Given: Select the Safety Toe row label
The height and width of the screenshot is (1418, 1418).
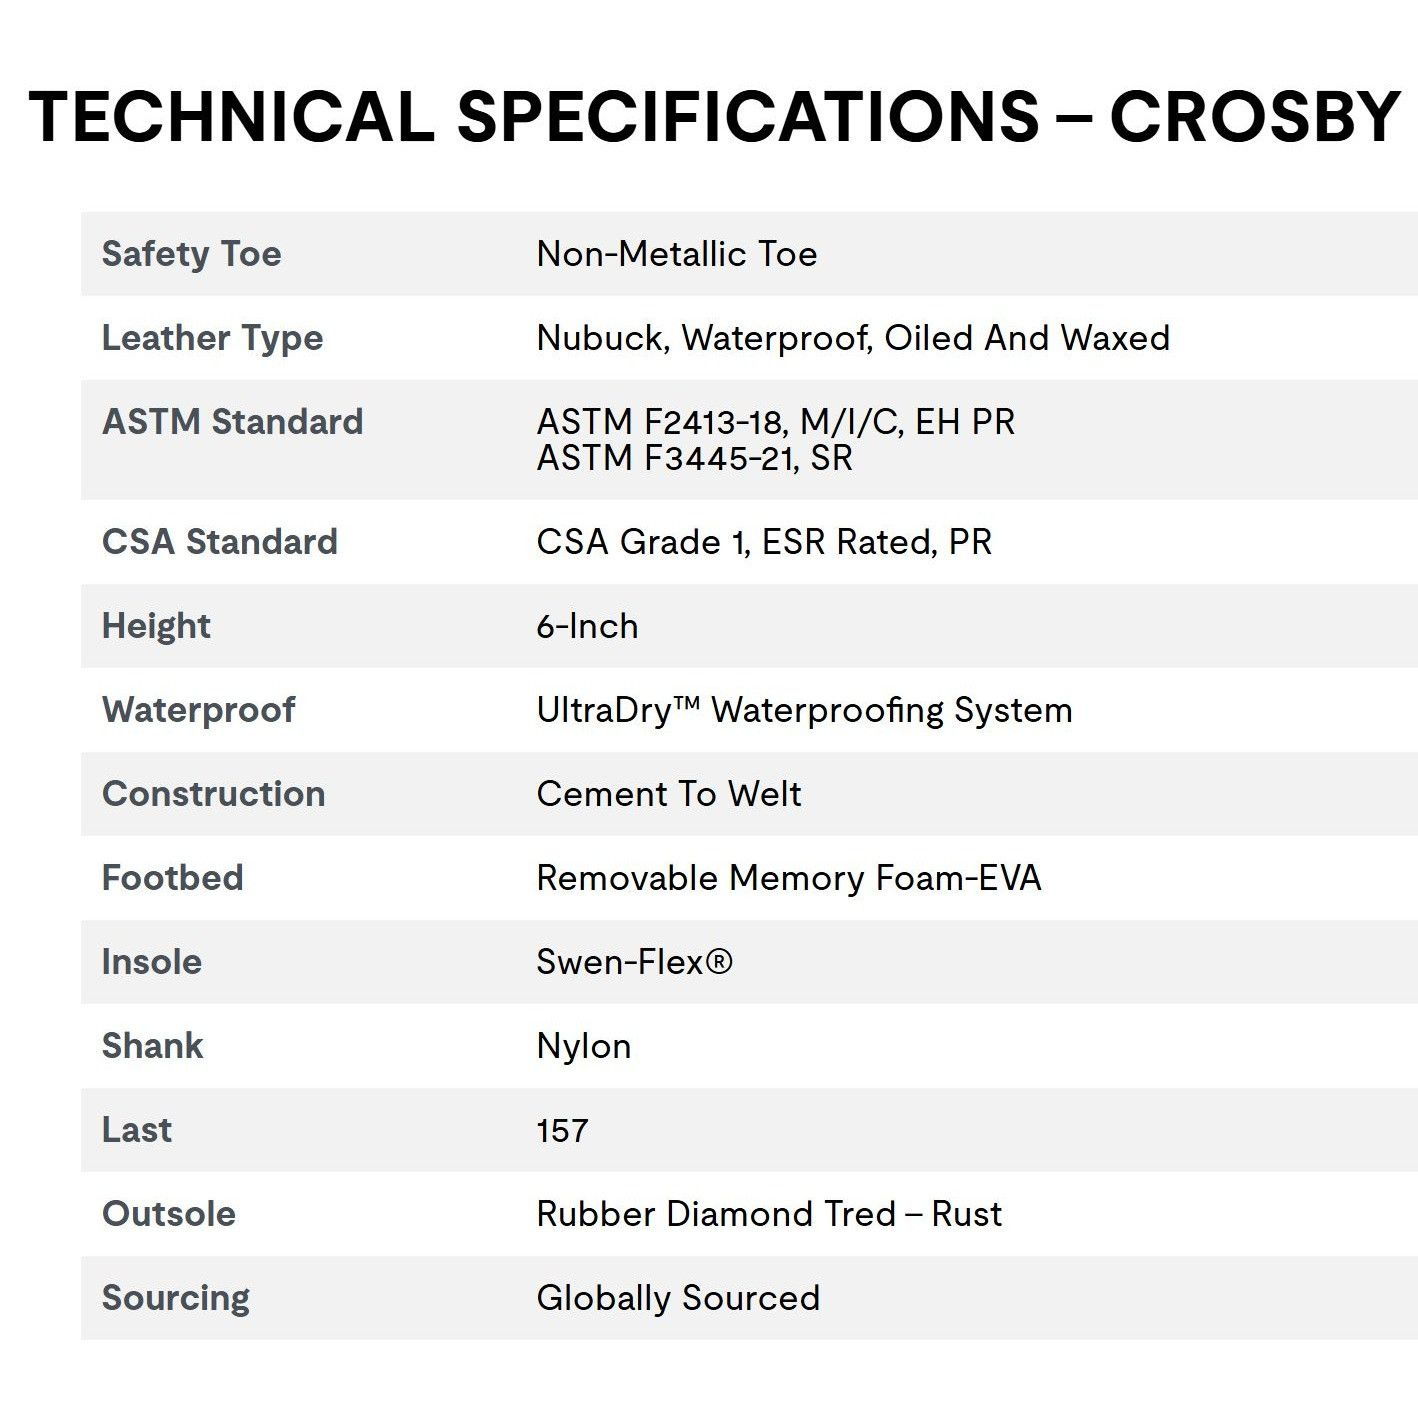Looking at the screenshot, I should [x=191, y=254].
